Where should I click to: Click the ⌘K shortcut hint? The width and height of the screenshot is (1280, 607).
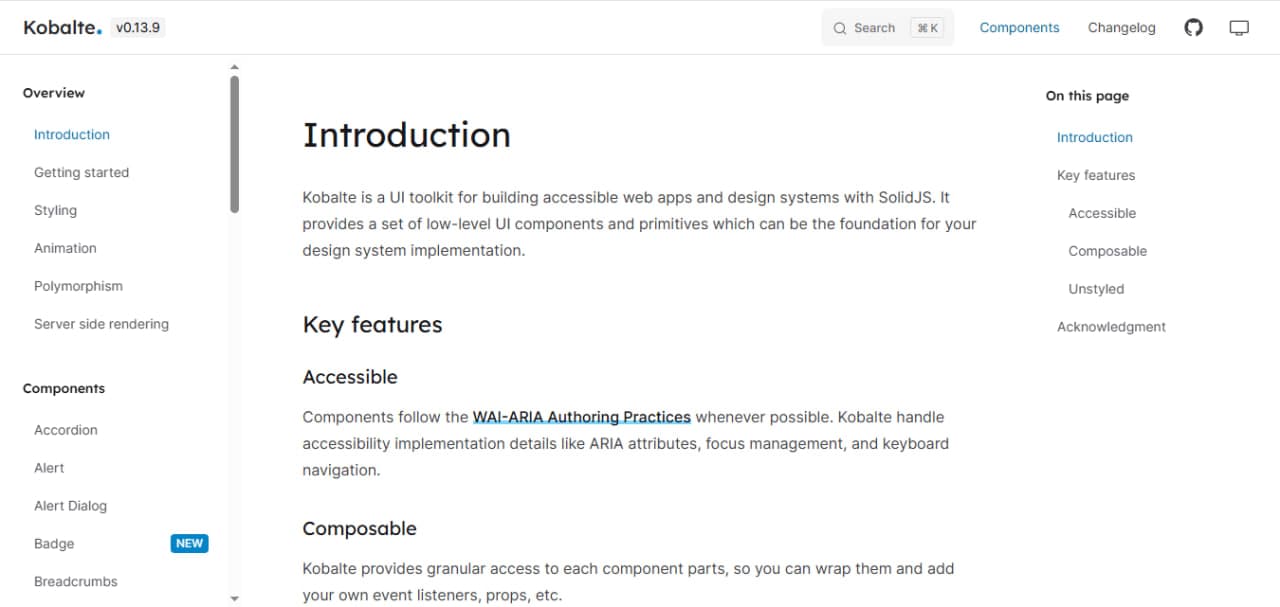click(x=927, y=28)
